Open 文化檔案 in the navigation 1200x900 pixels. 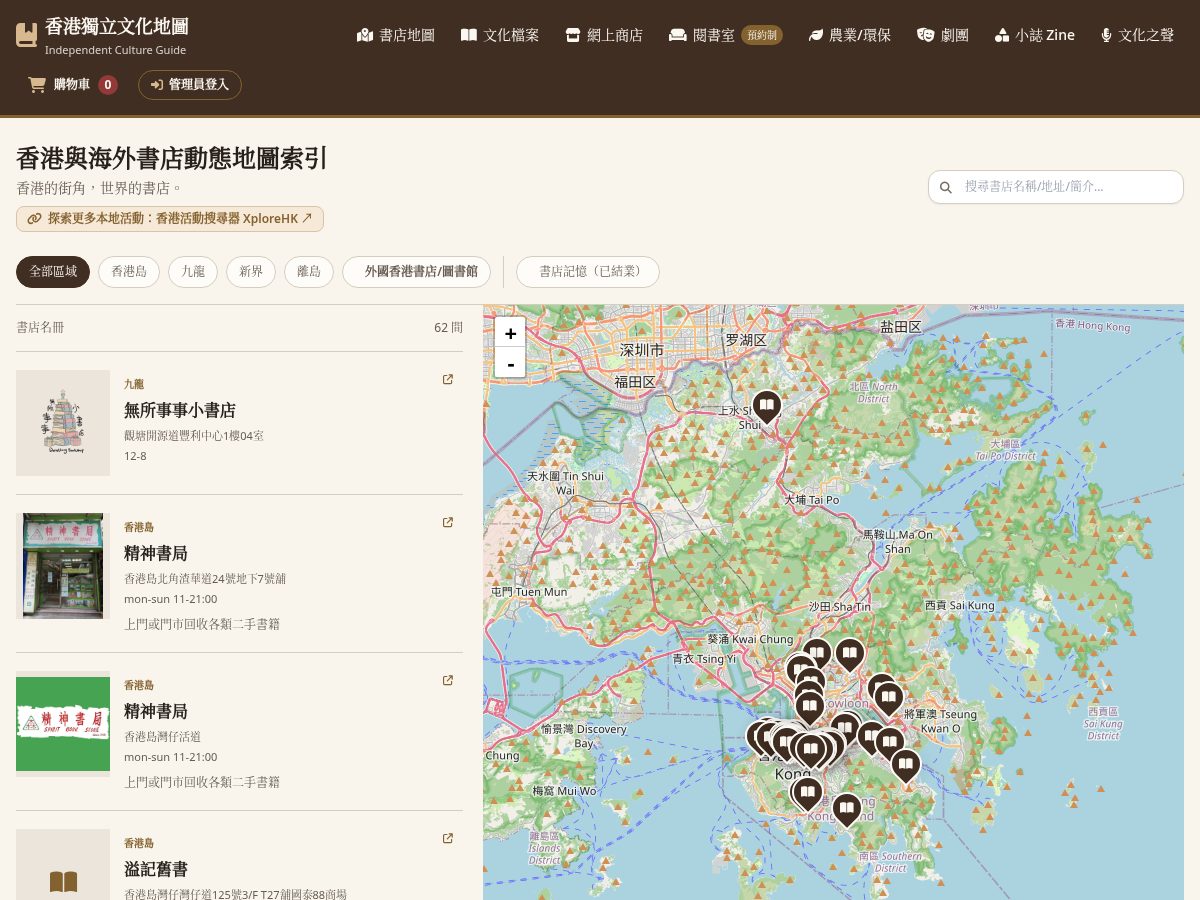pyautogui.click(x=500, y=35)
